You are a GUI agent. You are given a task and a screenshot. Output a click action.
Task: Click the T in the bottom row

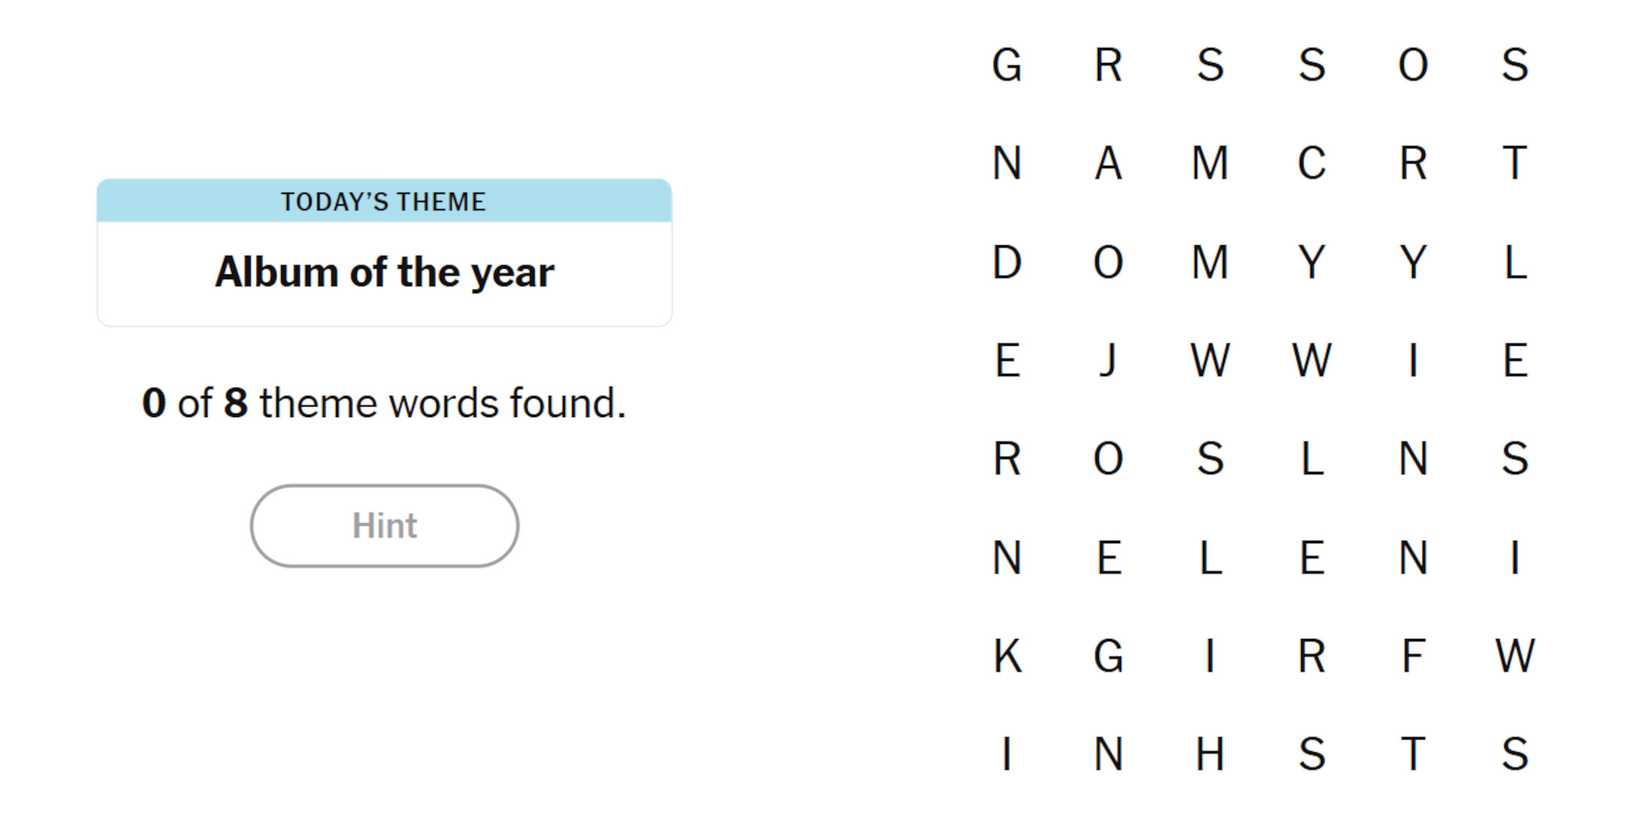1412,754
